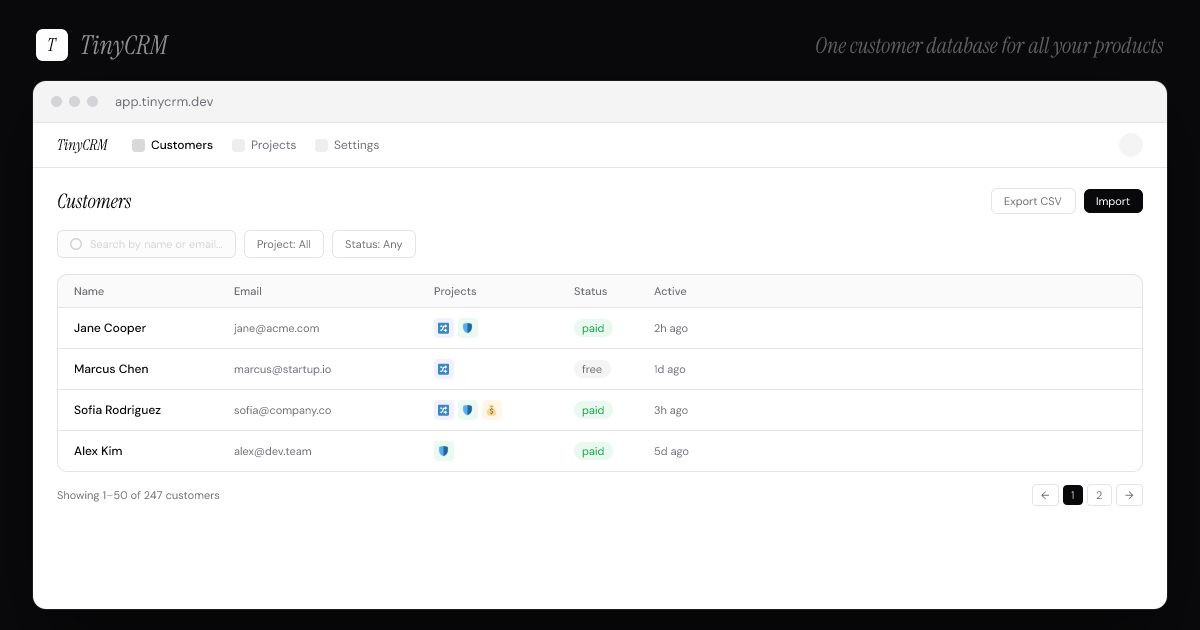The height and width of the screenshot is (630, 1200).
Task: Open the Jane Cooper customer name
Action: [x=110, y=328]
